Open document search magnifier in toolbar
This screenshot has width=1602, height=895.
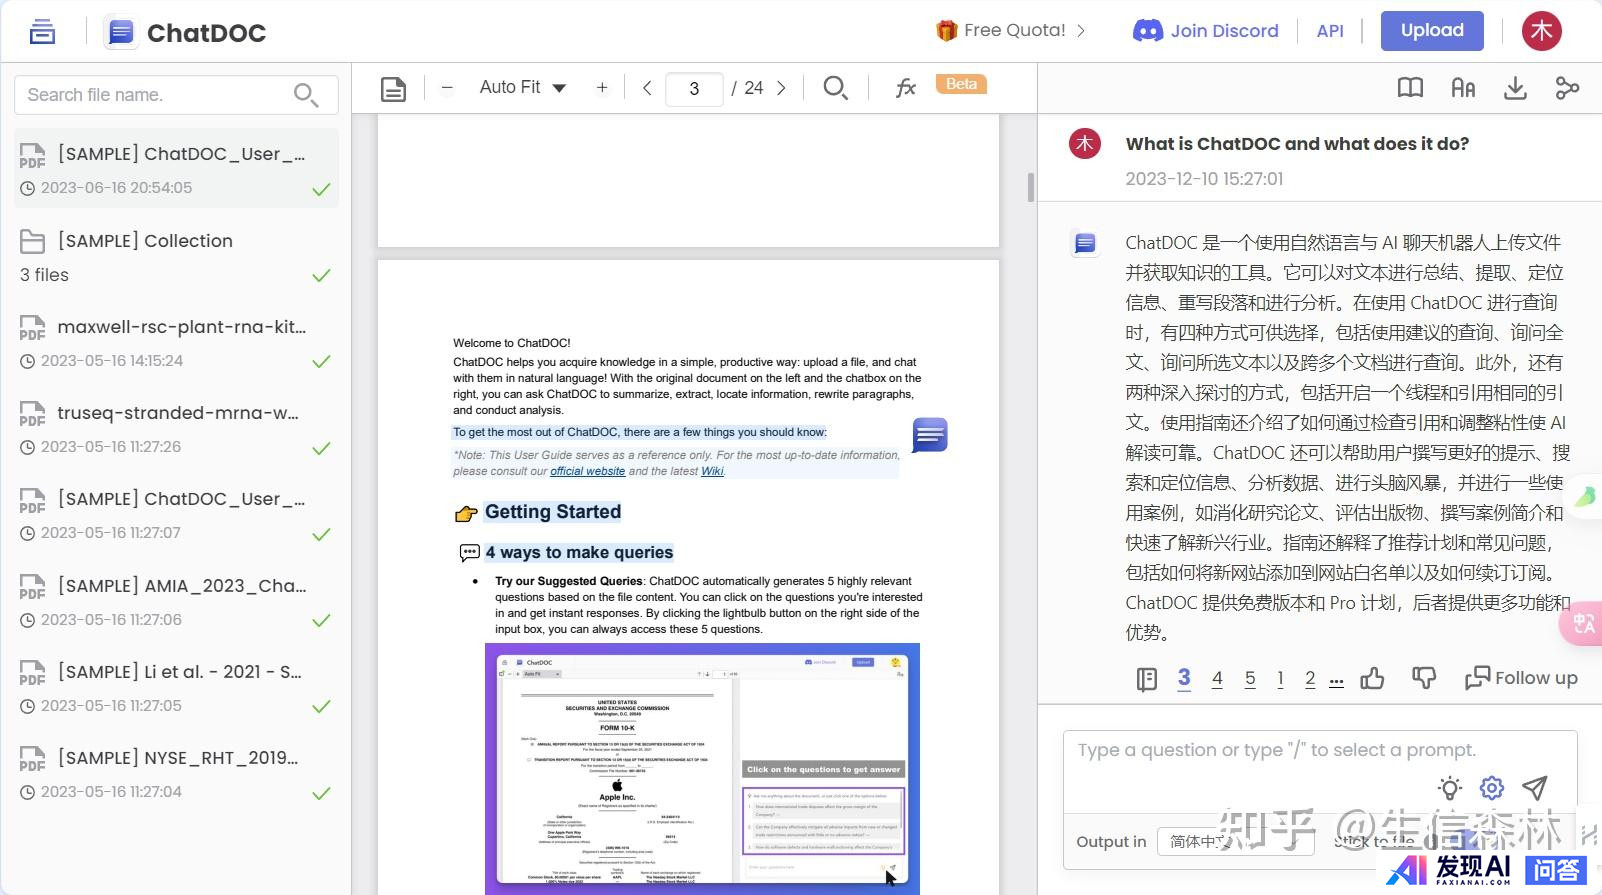(x=835, y=88)
